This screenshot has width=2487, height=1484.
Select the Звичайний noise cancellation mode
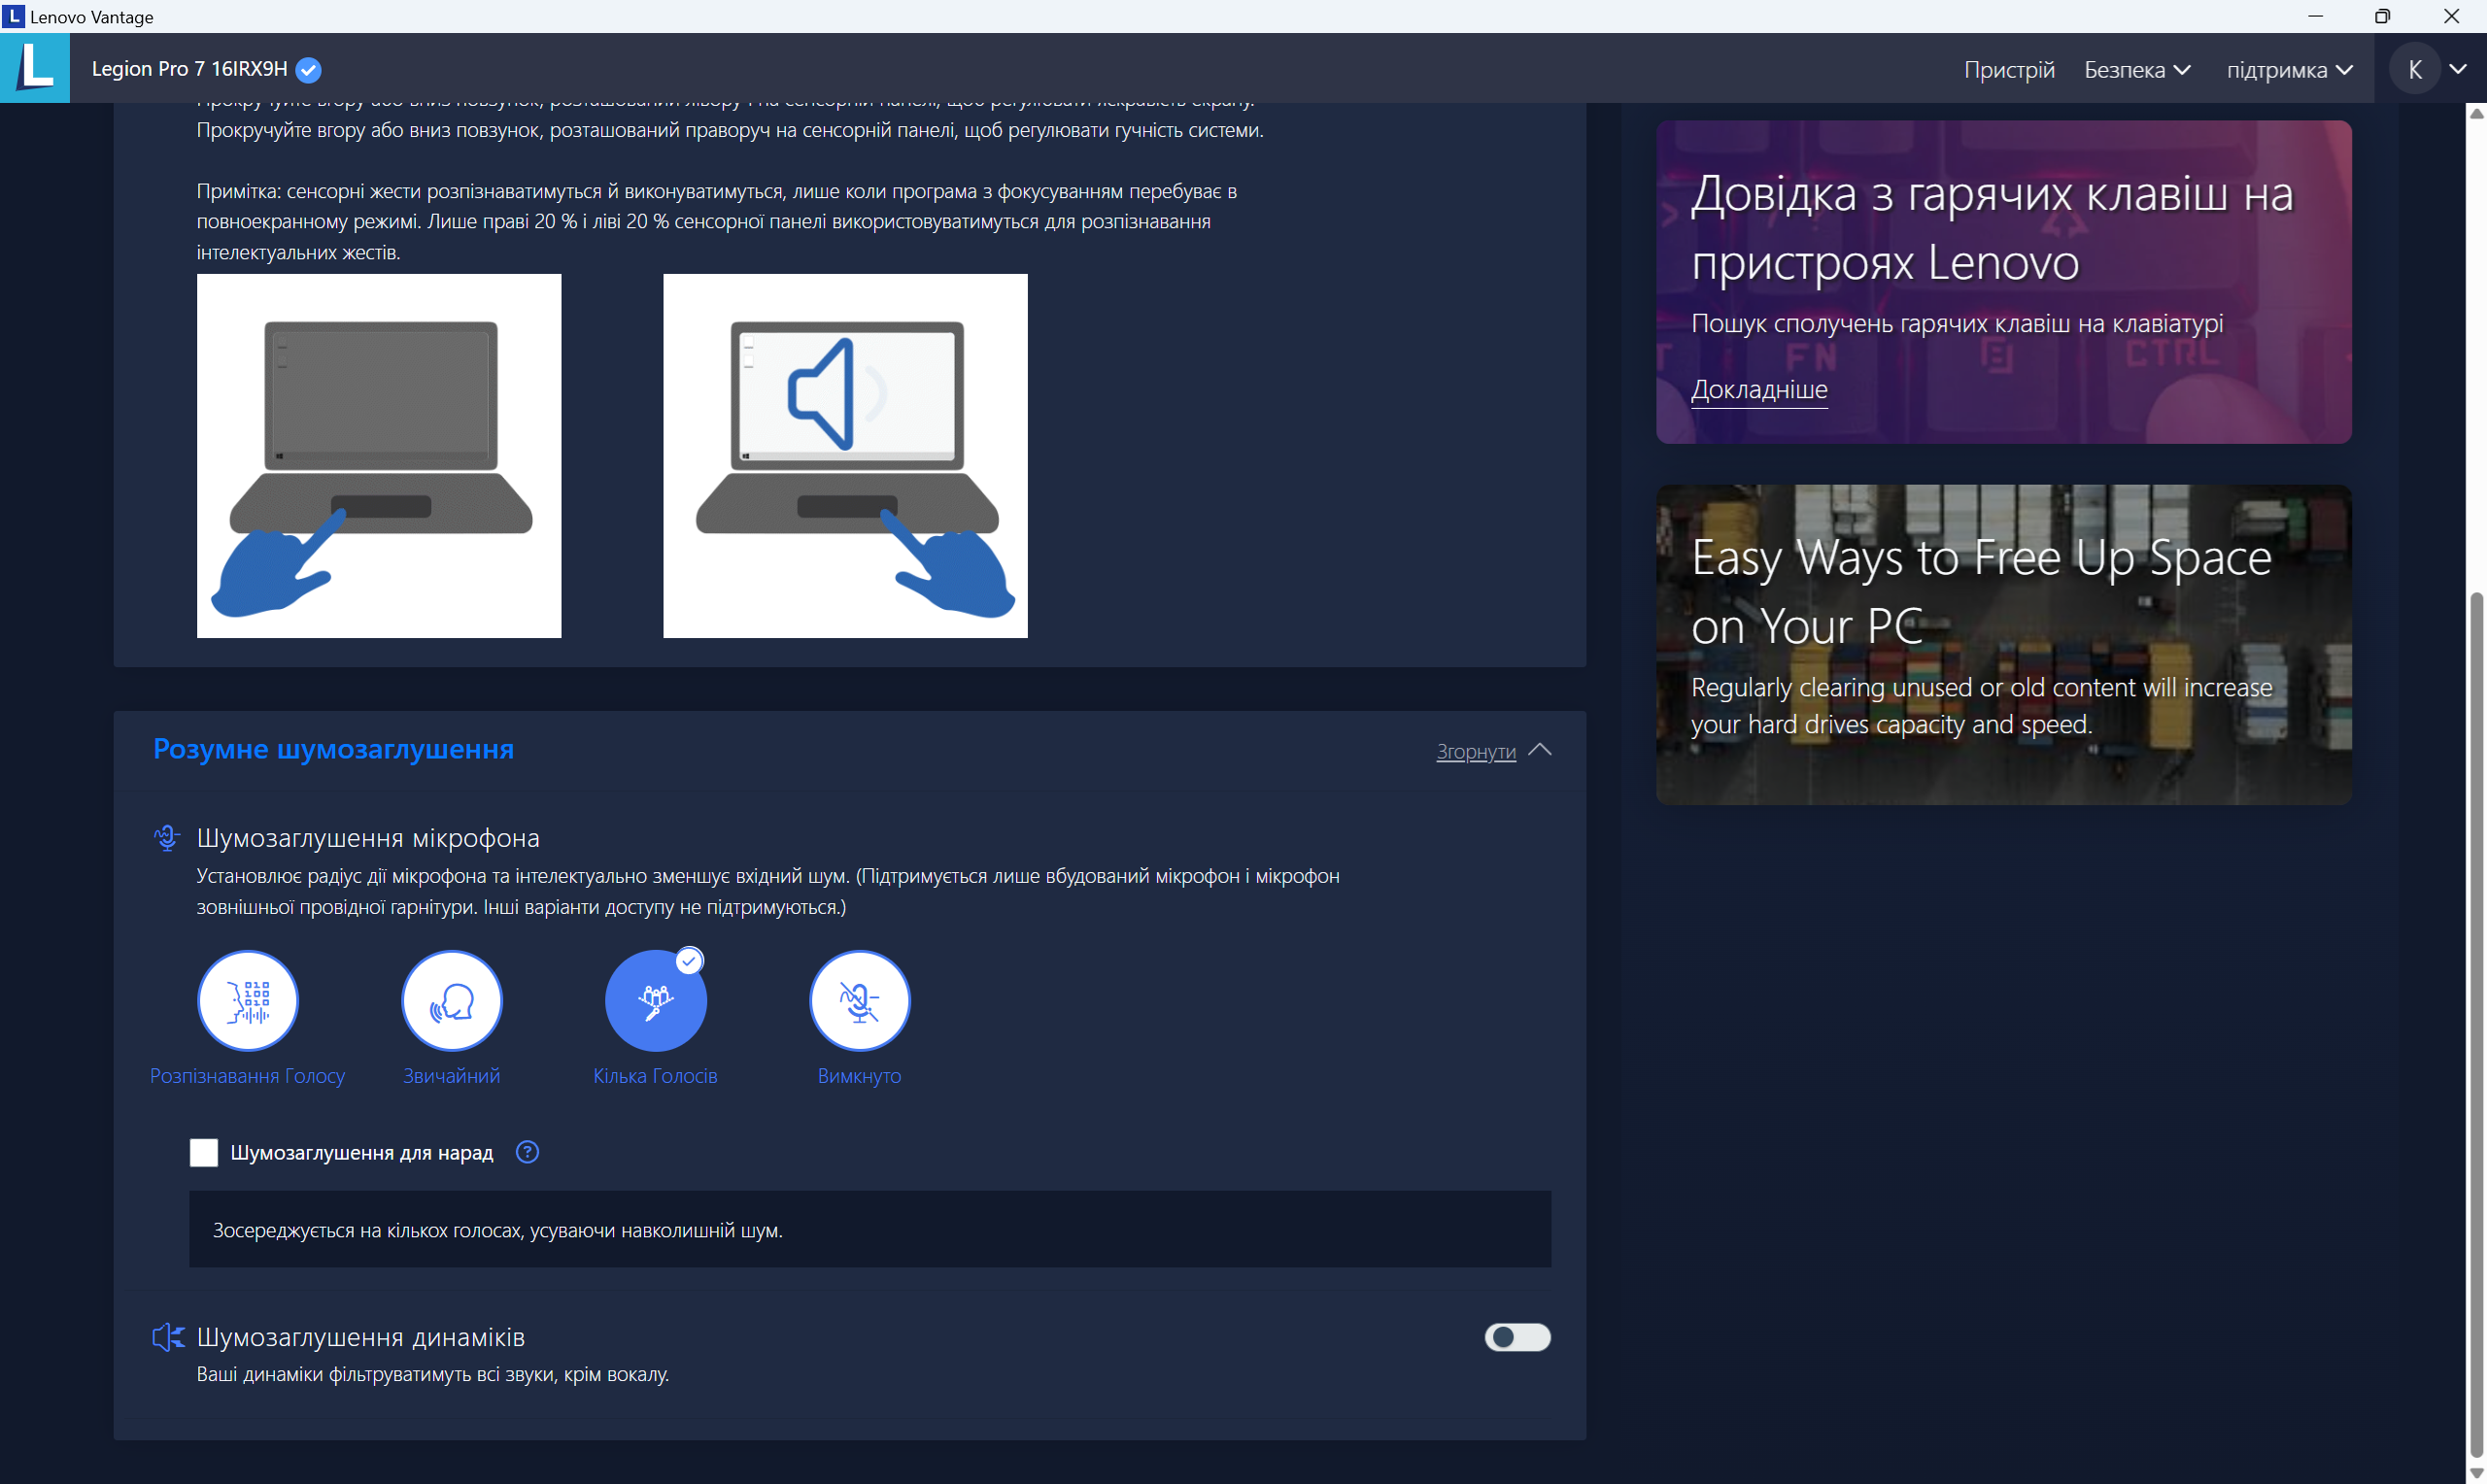point(451,999)
